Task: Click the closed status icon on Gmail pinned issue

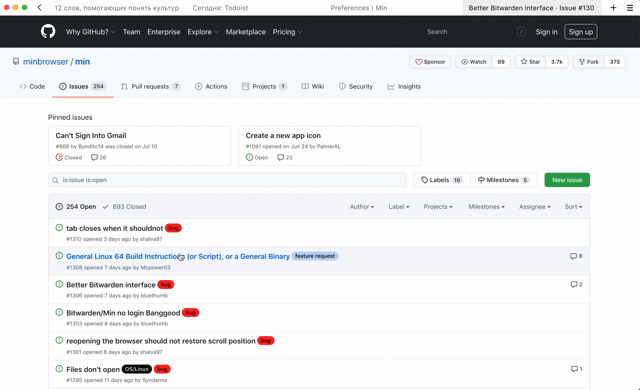Action: tap(59, 157)
